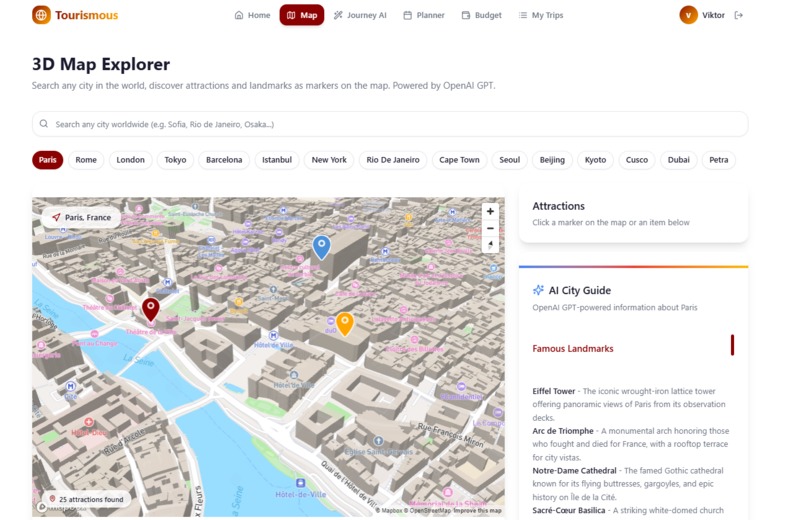This screenshot has width=806, height=520.
Task: Pick the Beijing city chip
Action: coord(552,160)
